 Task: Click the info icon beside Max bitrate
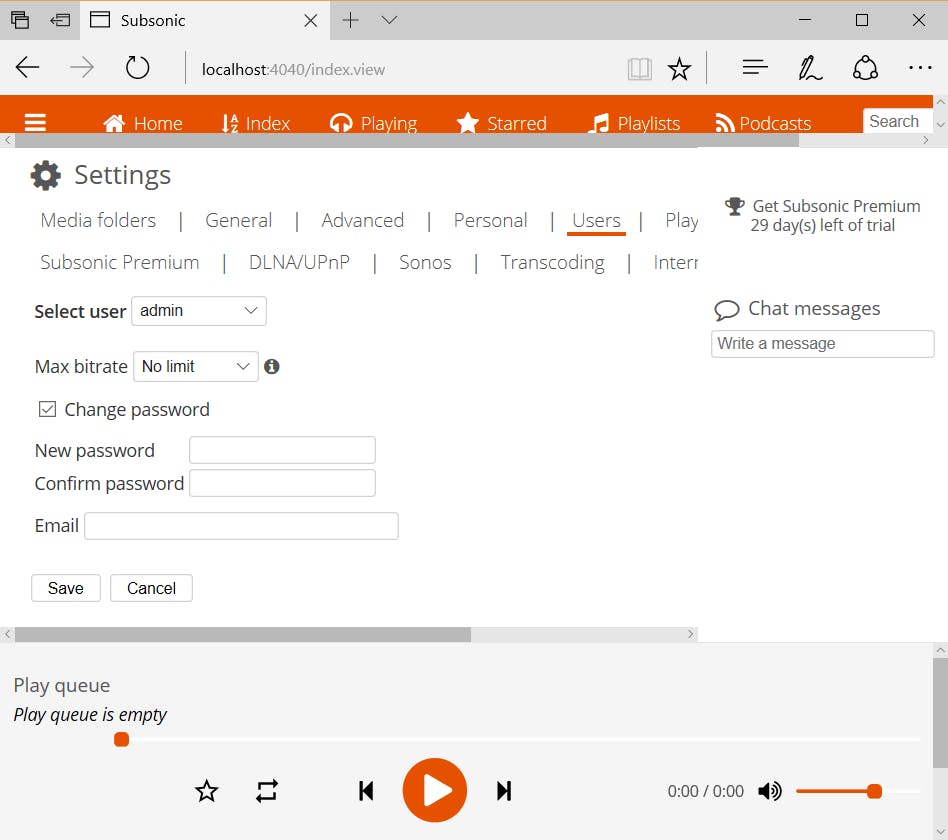(x=272, y=366)
